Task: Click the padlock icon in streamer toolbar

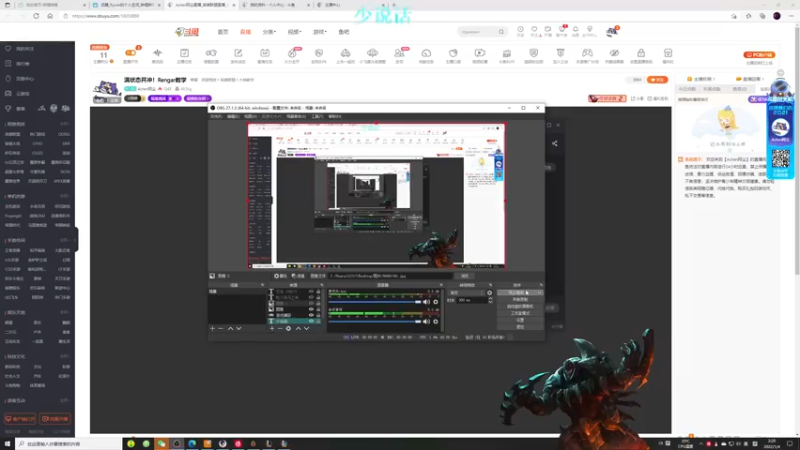Action: coord(641,53)
